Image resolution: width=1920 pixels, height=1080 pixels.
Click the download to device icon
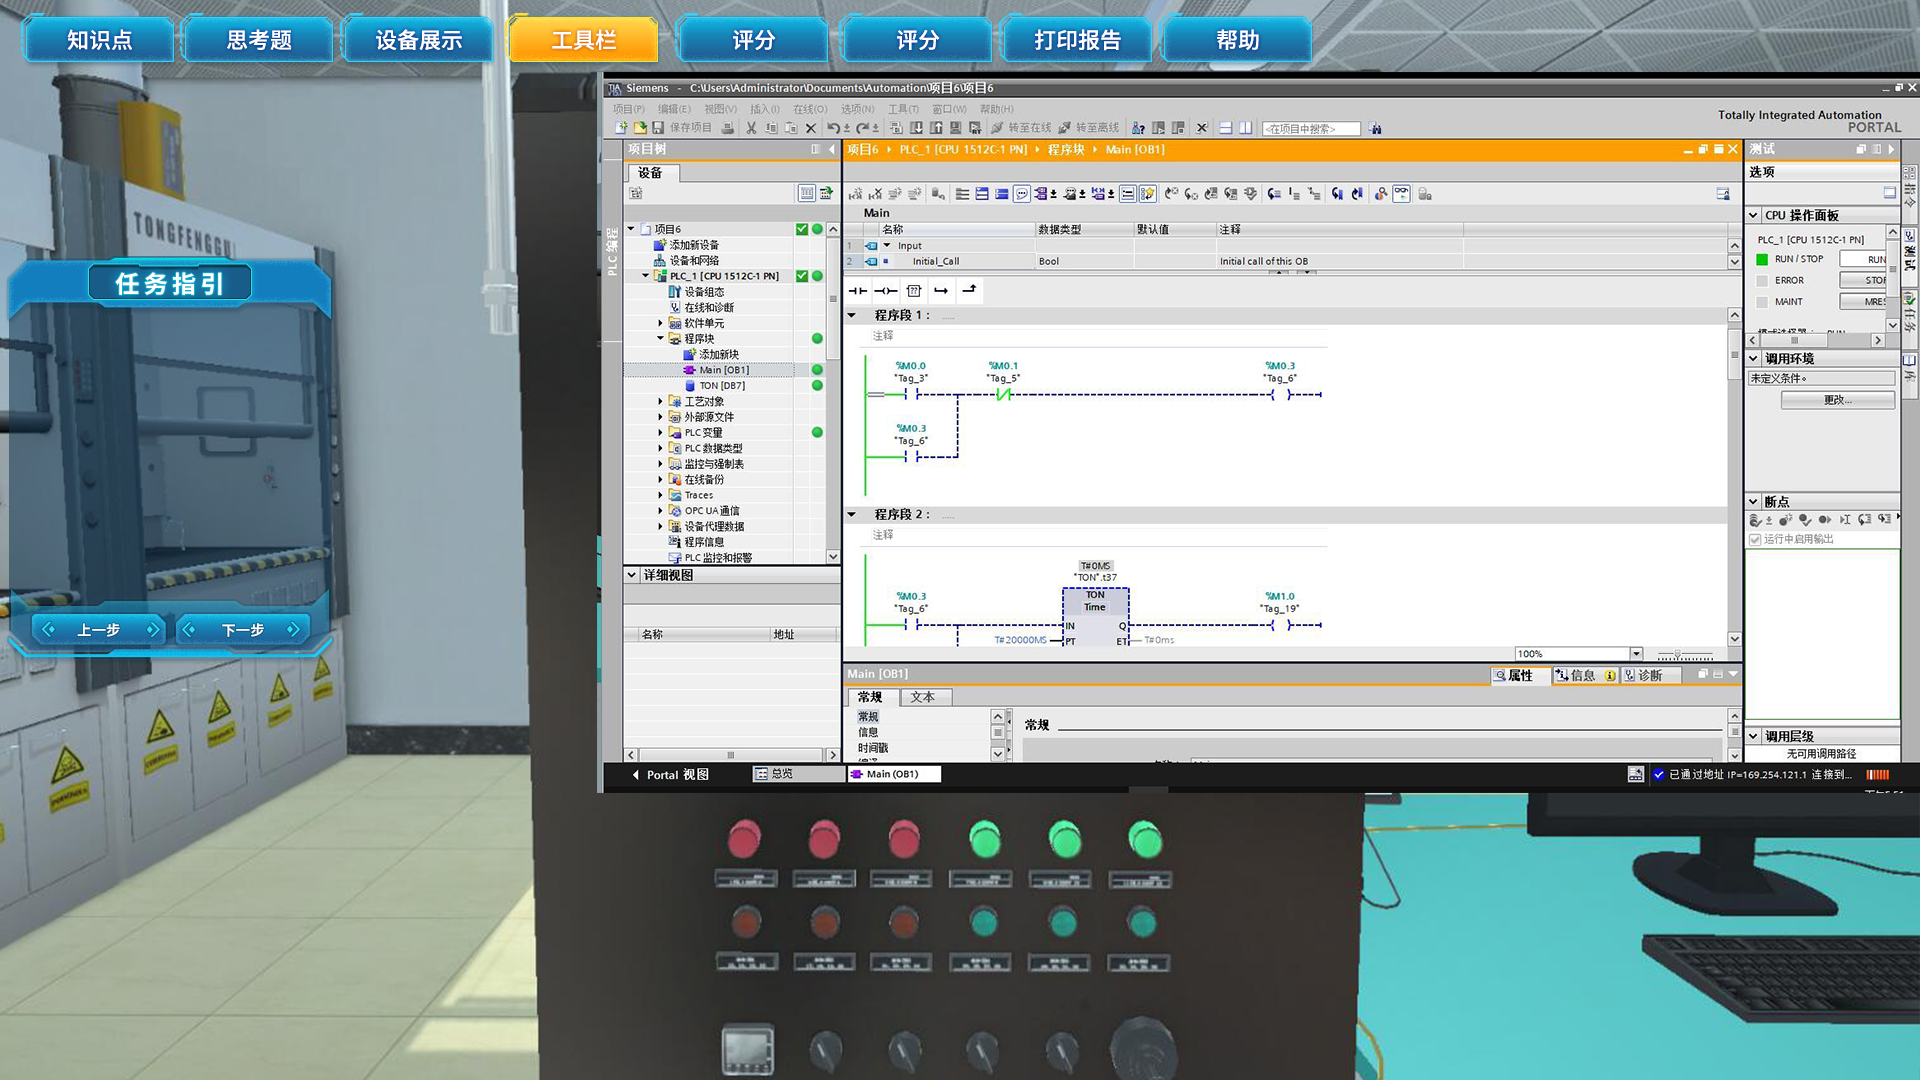click(916, 128)
